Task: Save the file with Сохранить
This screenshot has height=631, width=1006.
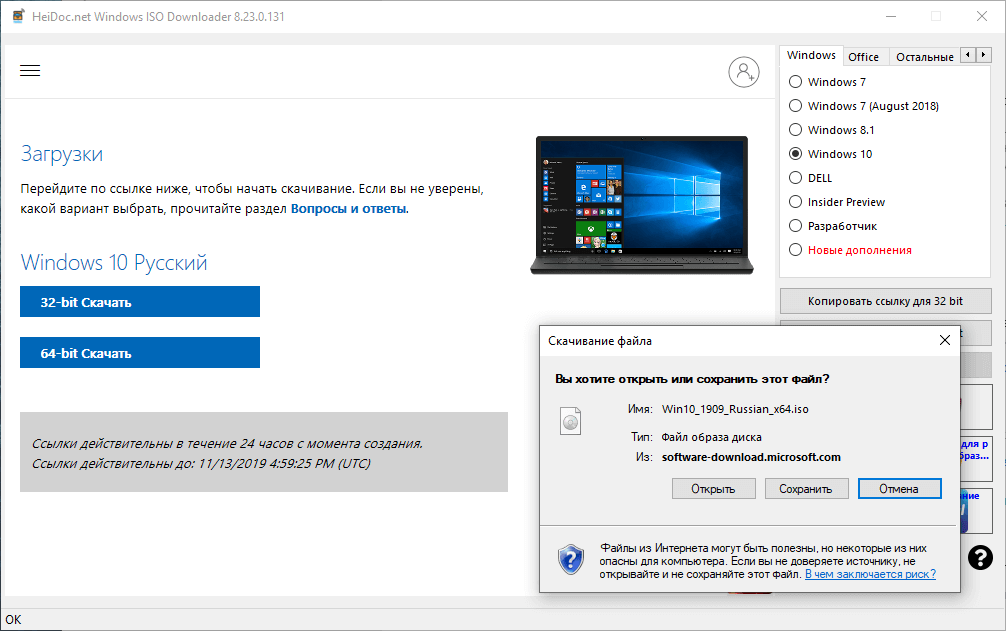Action: point(806,488)
